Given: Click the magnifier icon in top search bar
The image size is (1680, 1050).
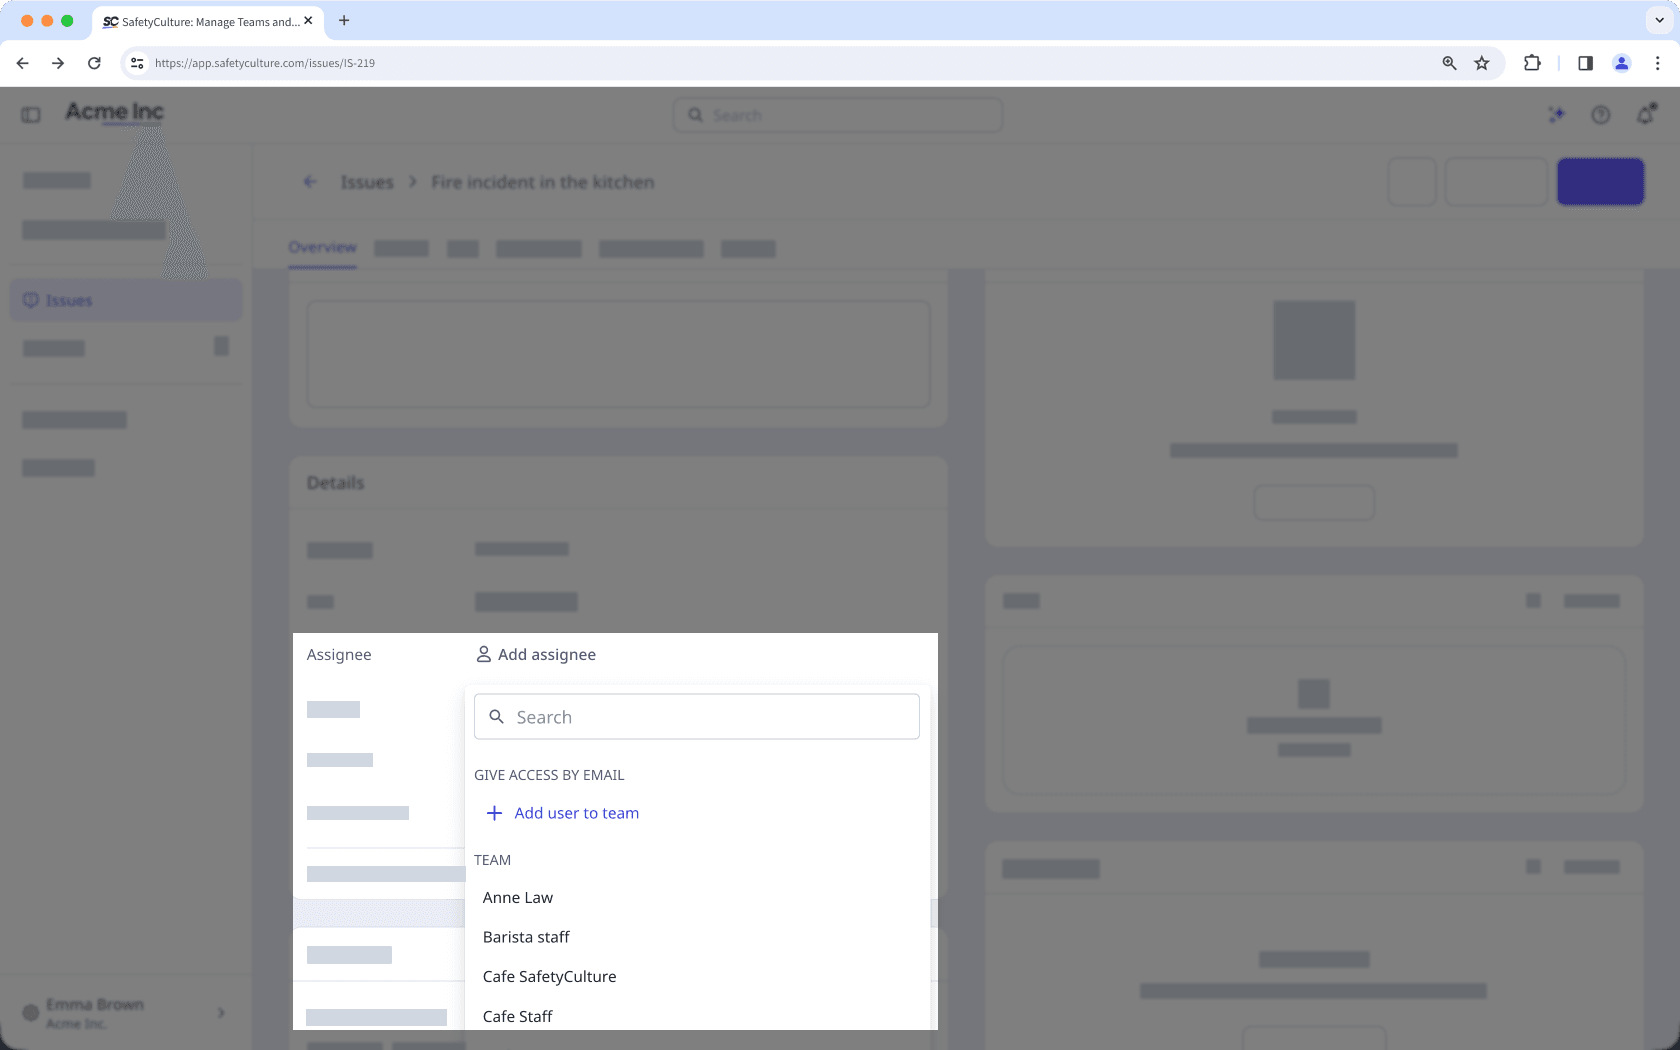Looking at the screenshot, I should [x=697, y=114].
